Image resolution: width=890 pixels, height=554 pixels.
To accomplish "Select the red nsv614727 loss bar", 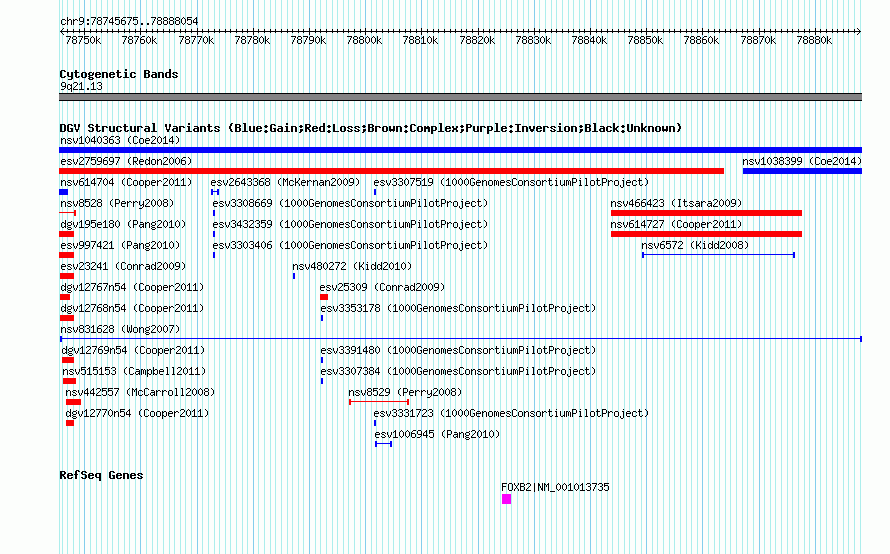I will tap(706, 234).
